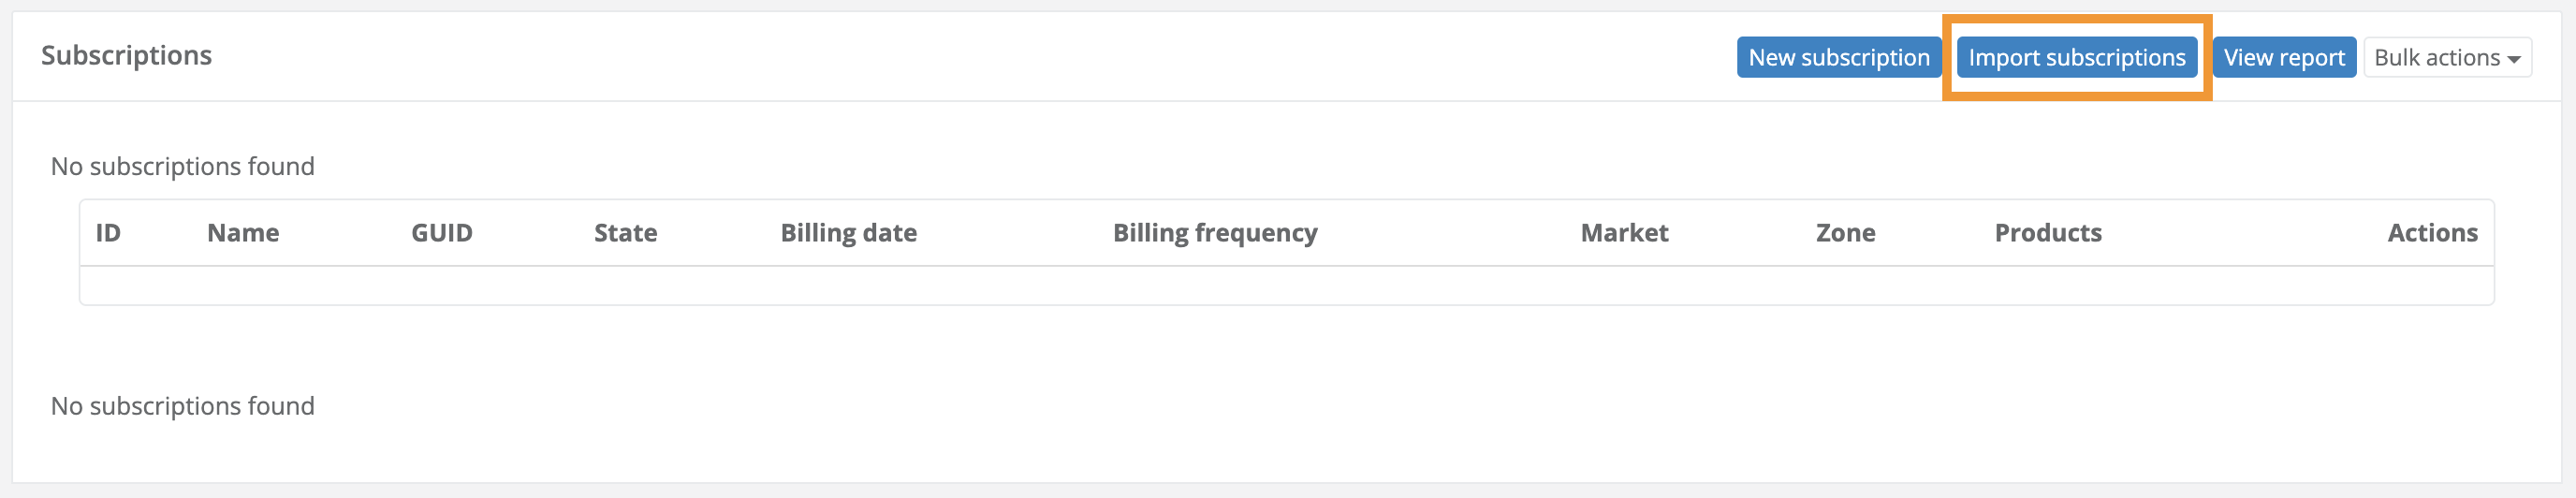Click the Subscriptions panel heading
Screen dimensions: 2576x498
tap(126, 56)
